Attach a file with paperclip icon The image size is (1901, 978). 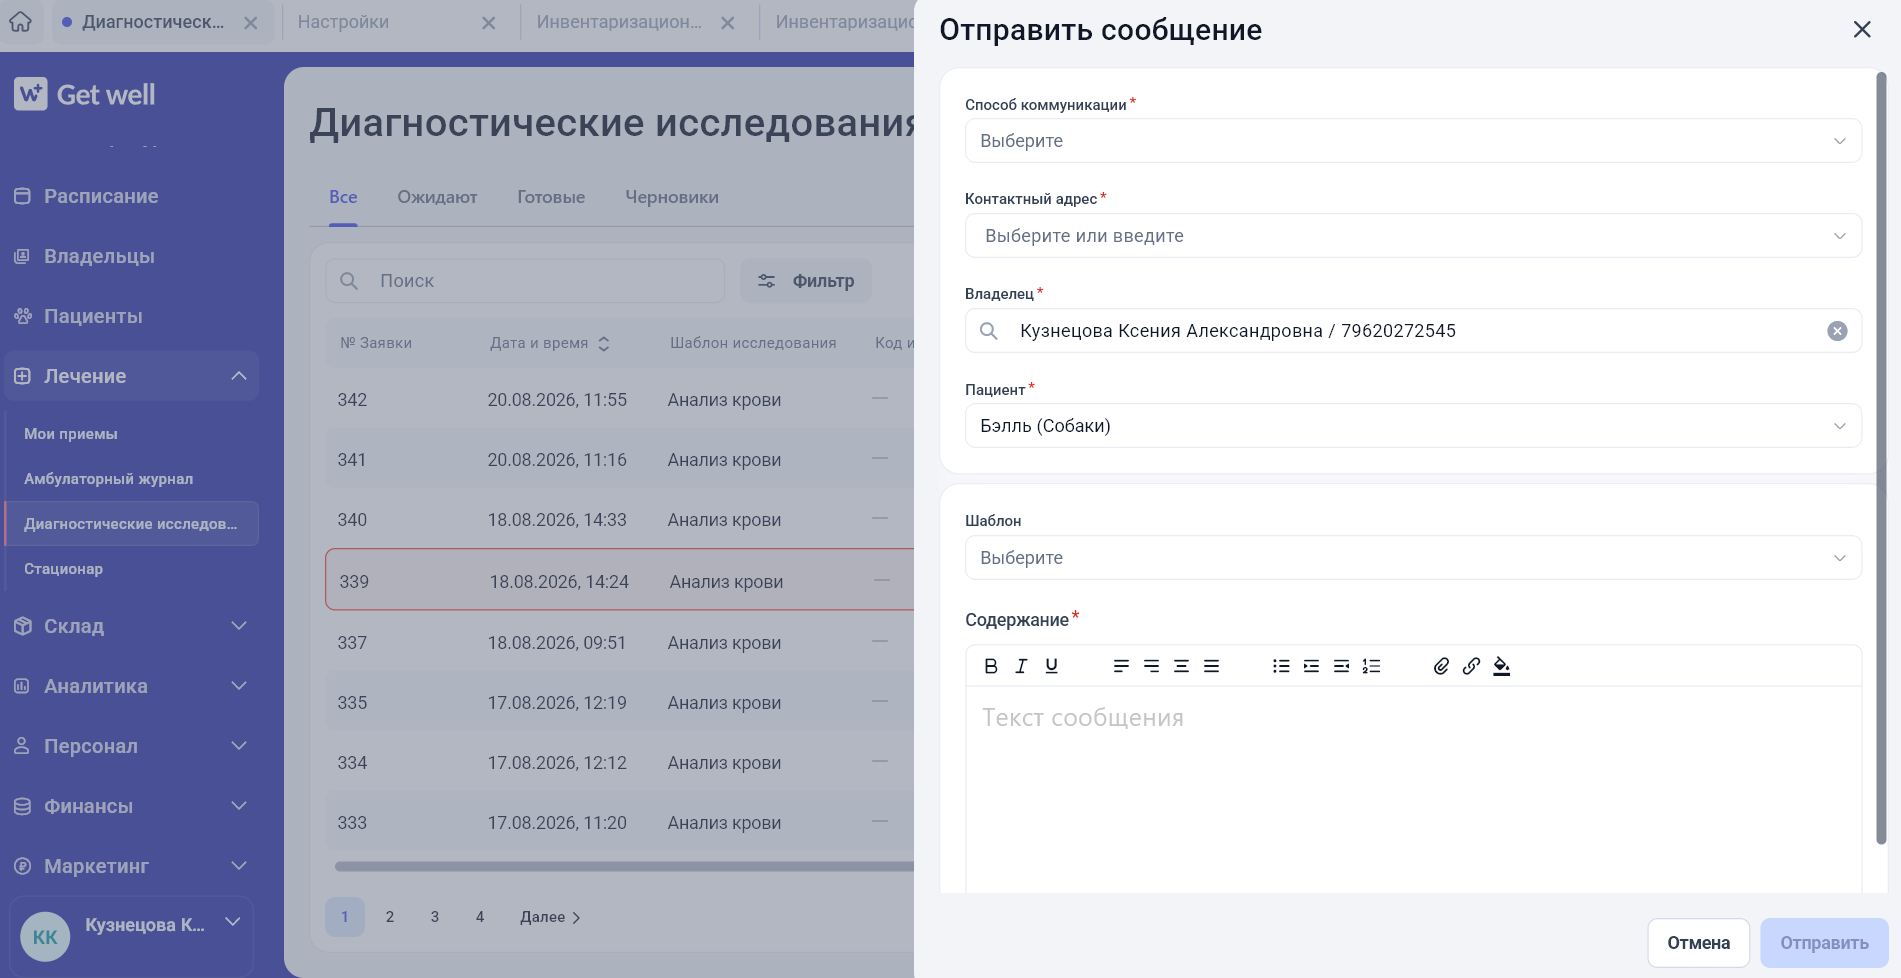coord(1441,666)
